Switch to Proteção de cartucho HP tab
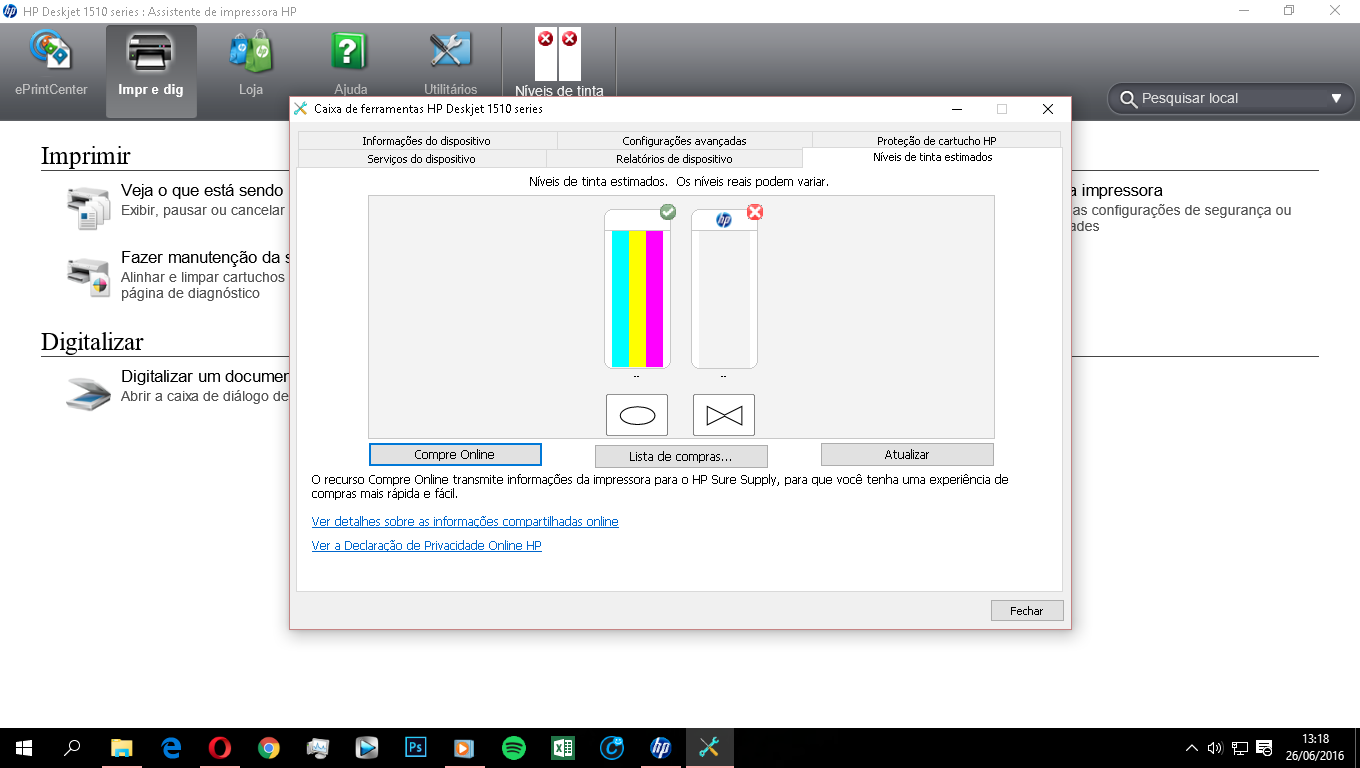This screenshot has height=768, width=1360. click(937, 141)
